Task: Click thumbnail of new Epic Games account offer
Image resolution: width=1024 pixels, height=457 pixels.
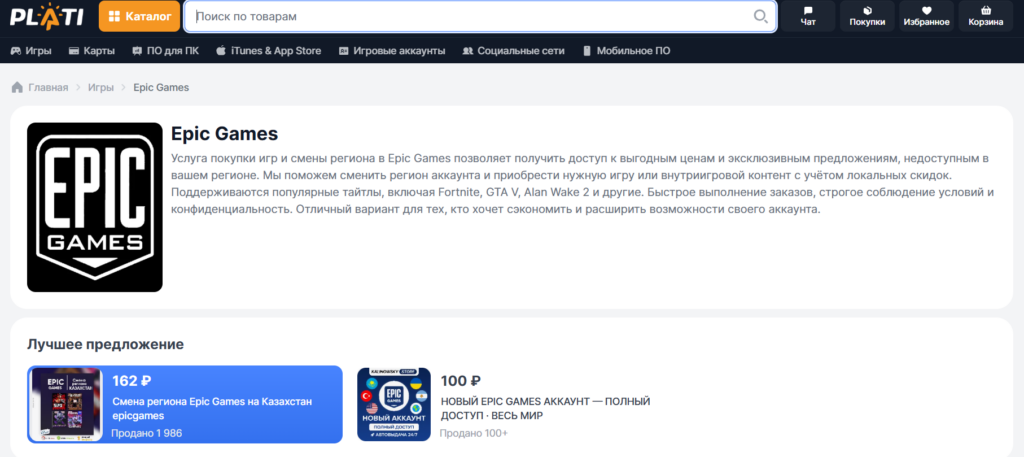Action: (x=394, y=404)
